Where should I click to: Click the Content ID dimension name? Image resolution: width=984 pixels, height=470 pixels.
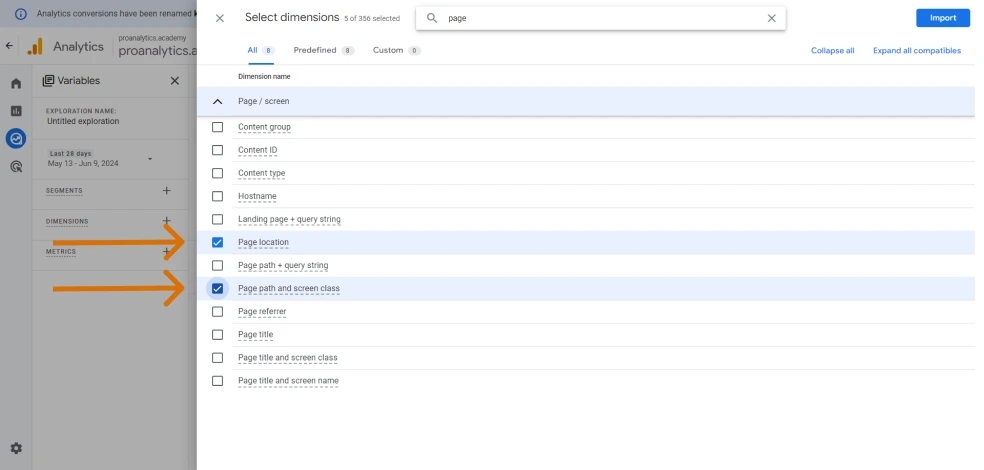click(x=257, y=150)
